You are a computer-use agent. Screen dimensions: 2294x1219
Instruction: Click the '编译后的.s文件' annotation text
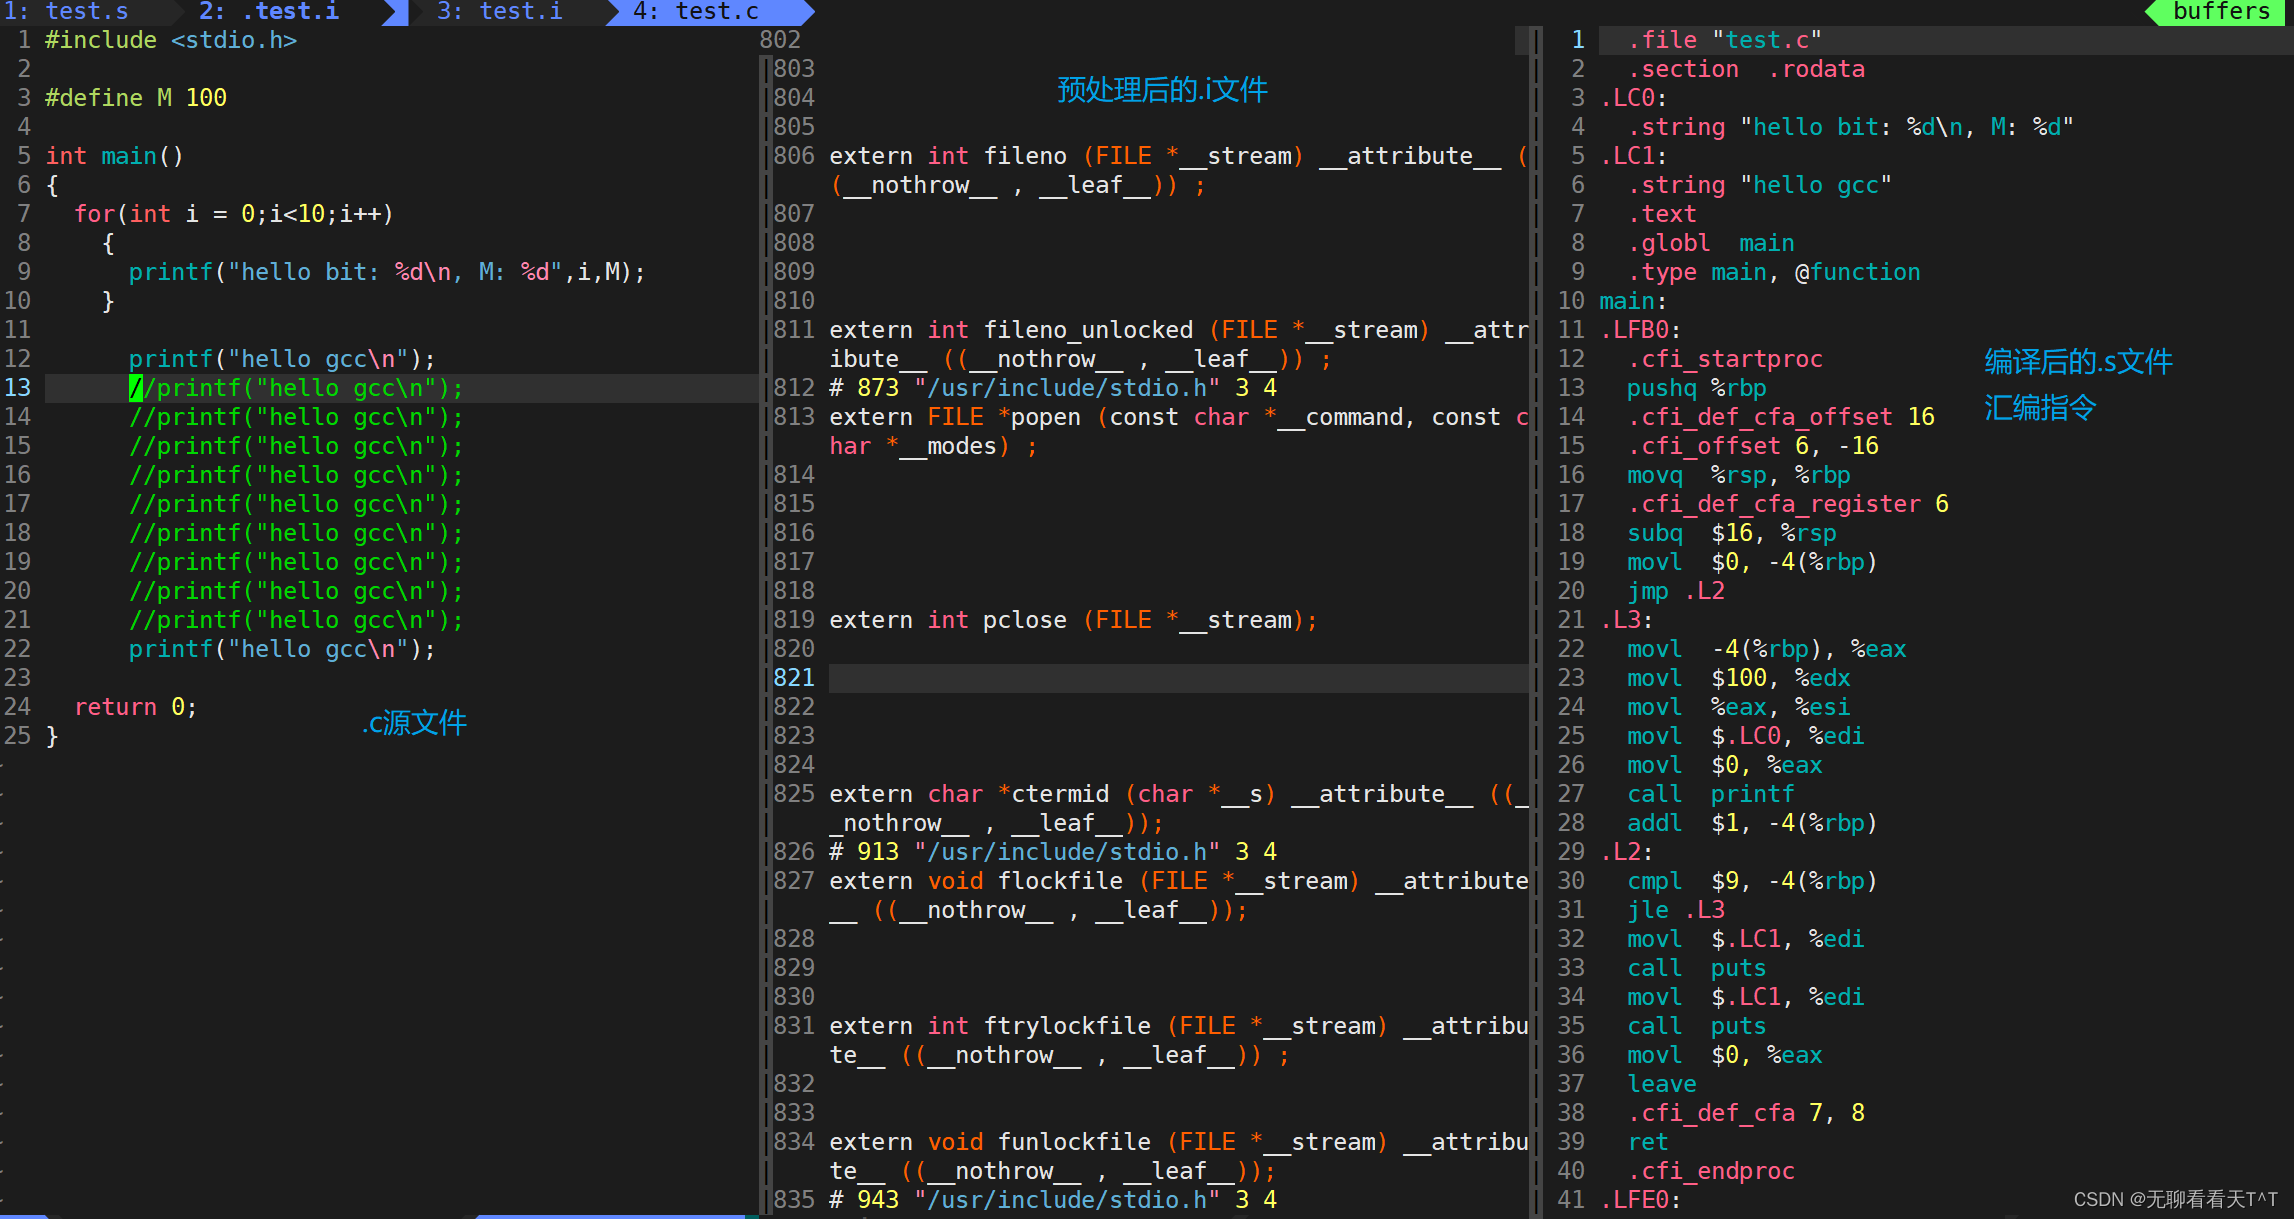coord(2077,360)
